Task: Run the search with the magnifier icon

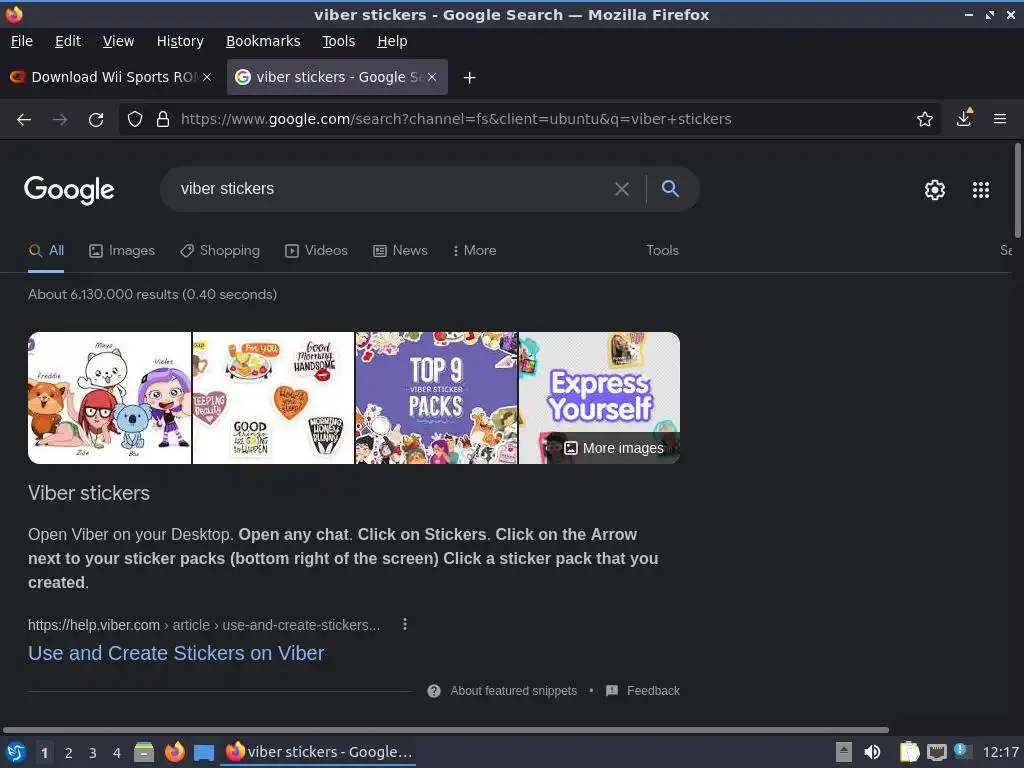Action: (670, 189)
